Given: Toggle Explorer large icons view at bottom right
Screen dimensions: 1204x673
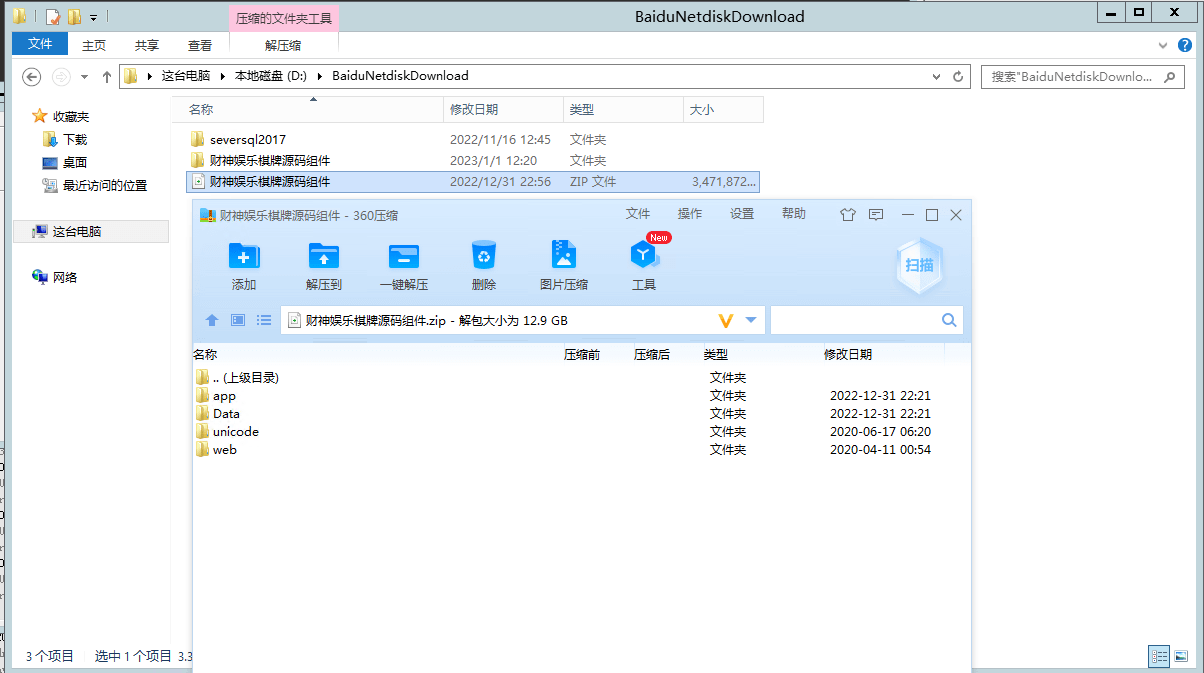Looking at the screenshot, I should click(x=1182, y=657).
